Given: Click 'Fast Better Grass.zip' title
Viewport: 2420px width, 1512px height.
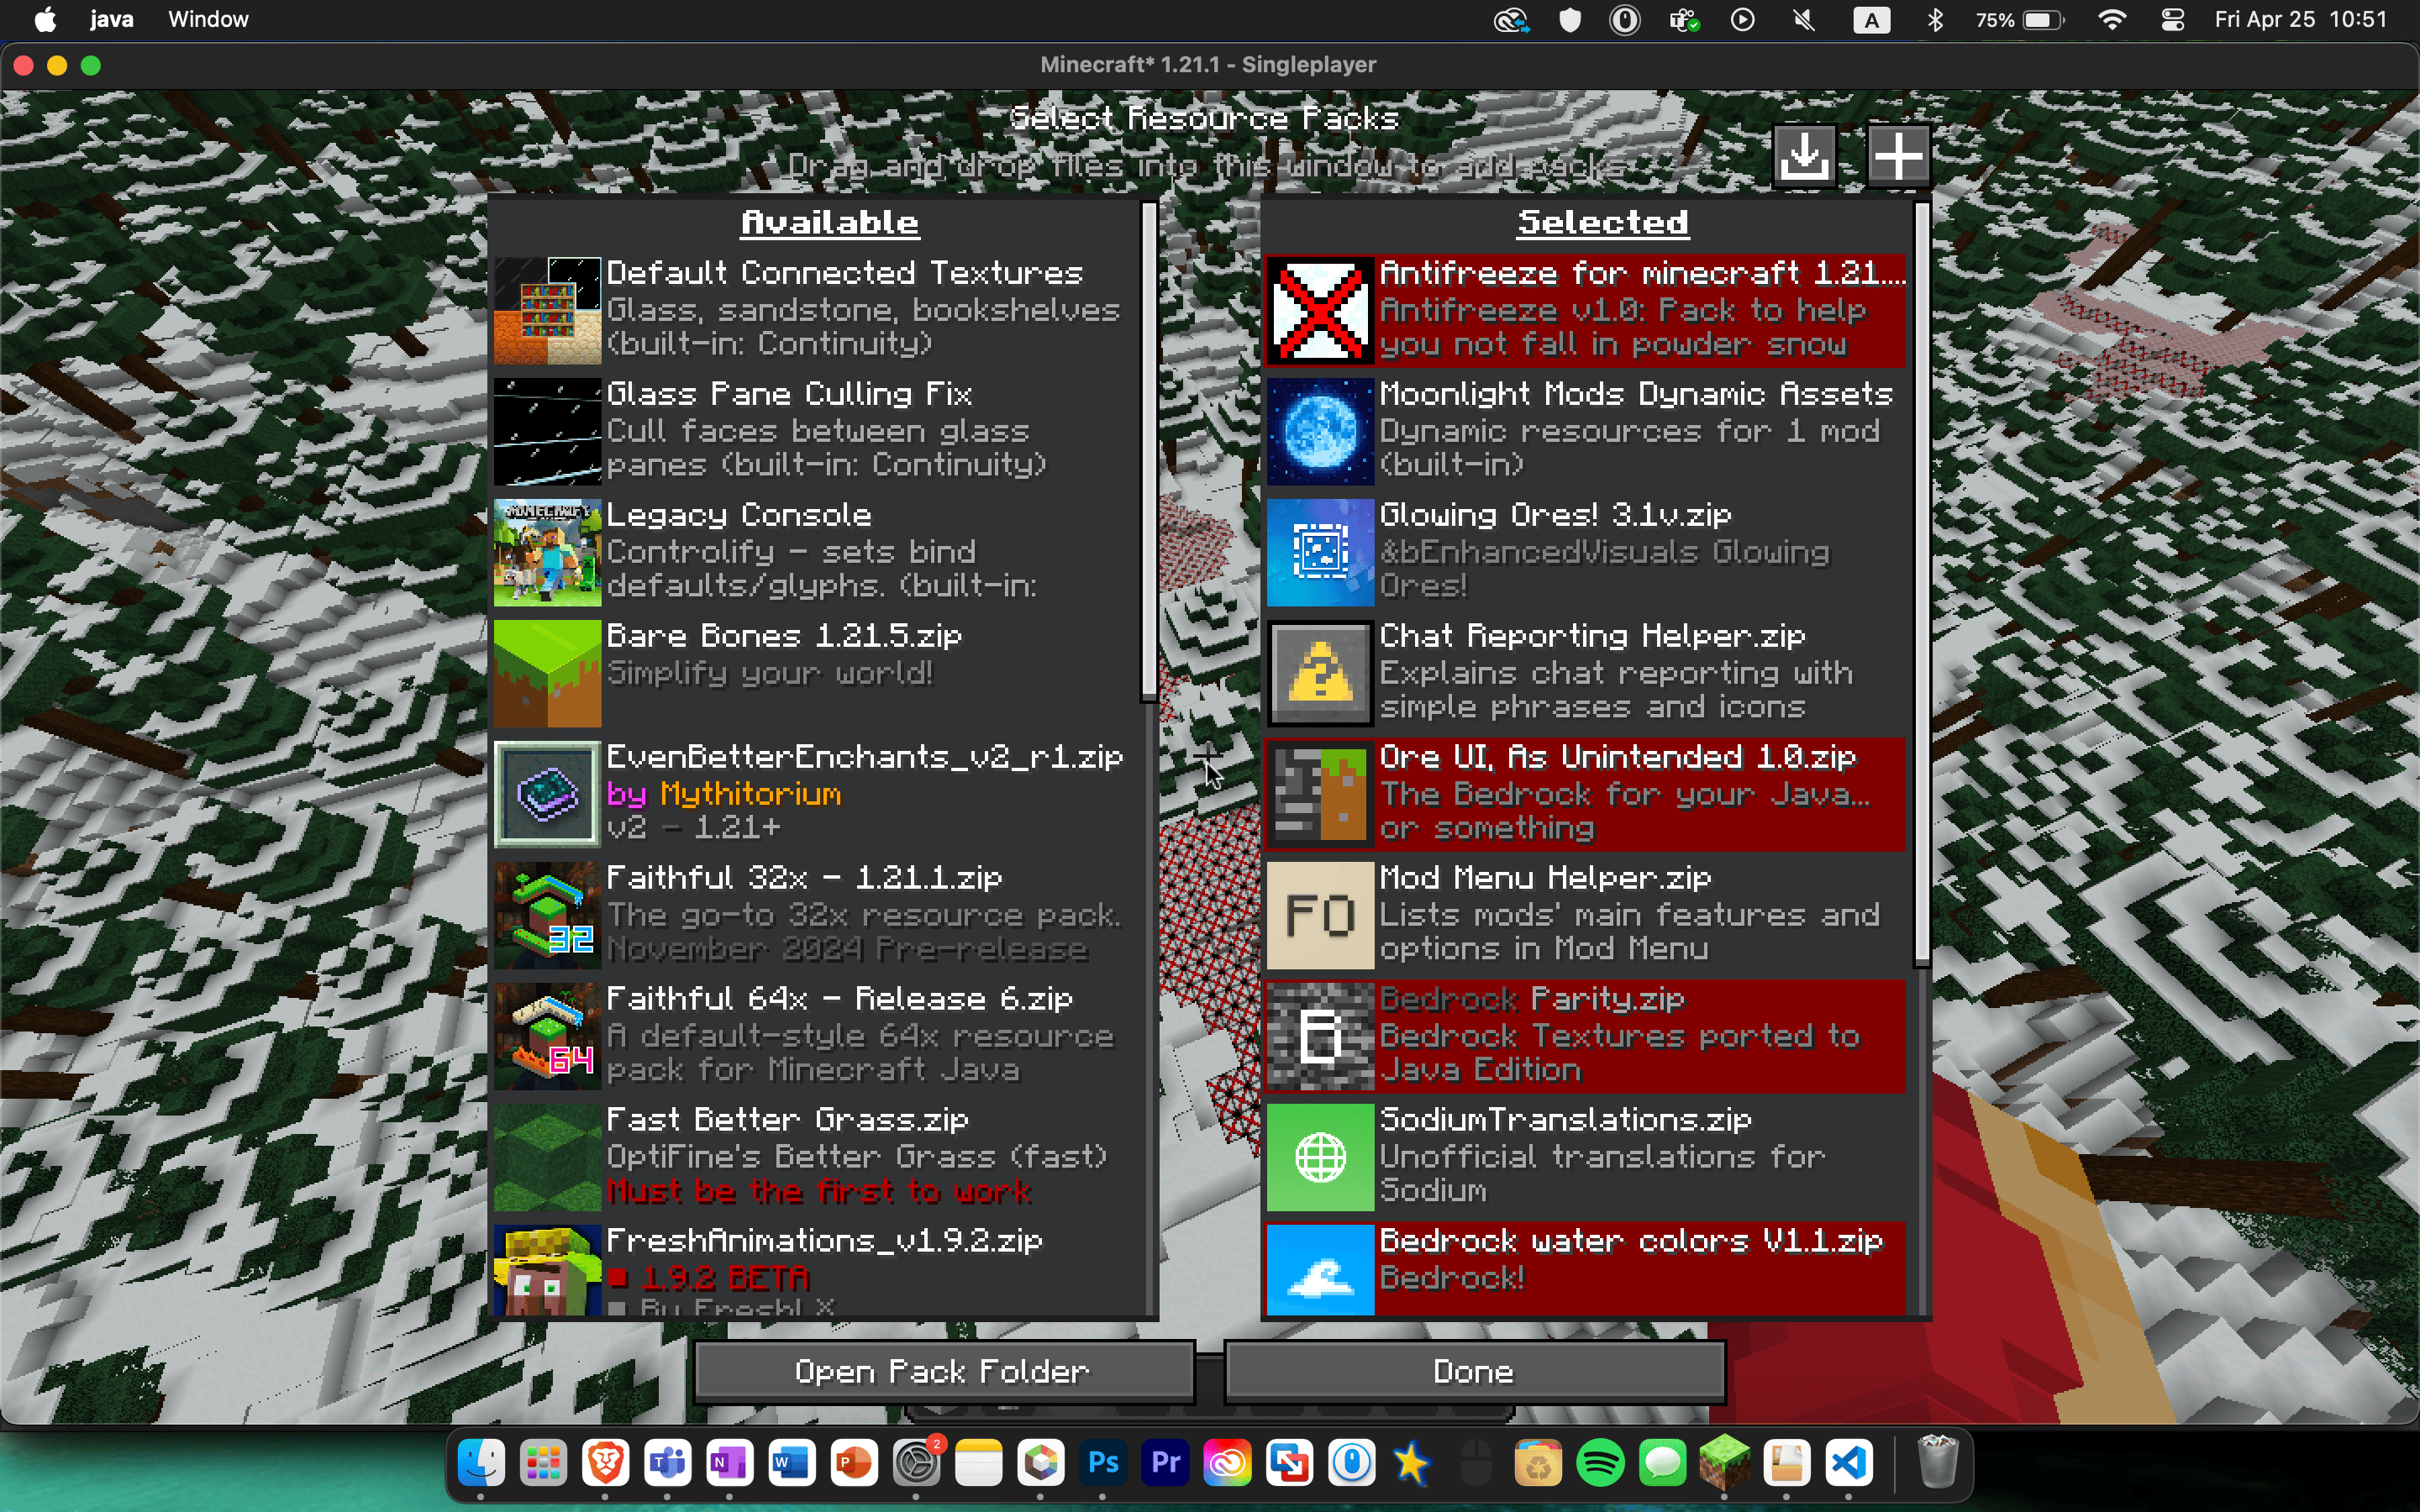Looking at the screenshot, I should coord(787,1120).
